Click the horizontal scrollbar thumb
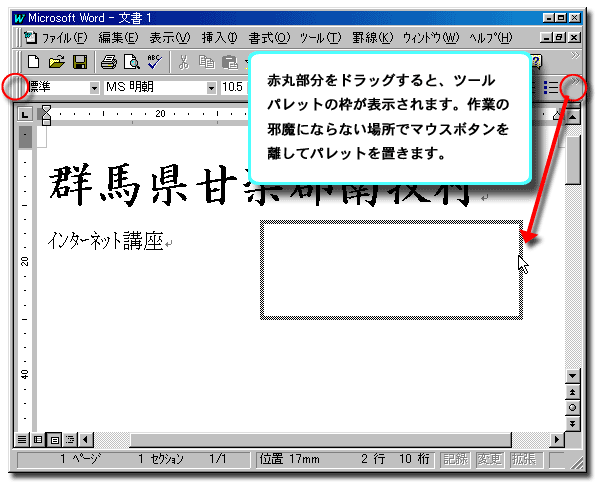 coord(321,440)
